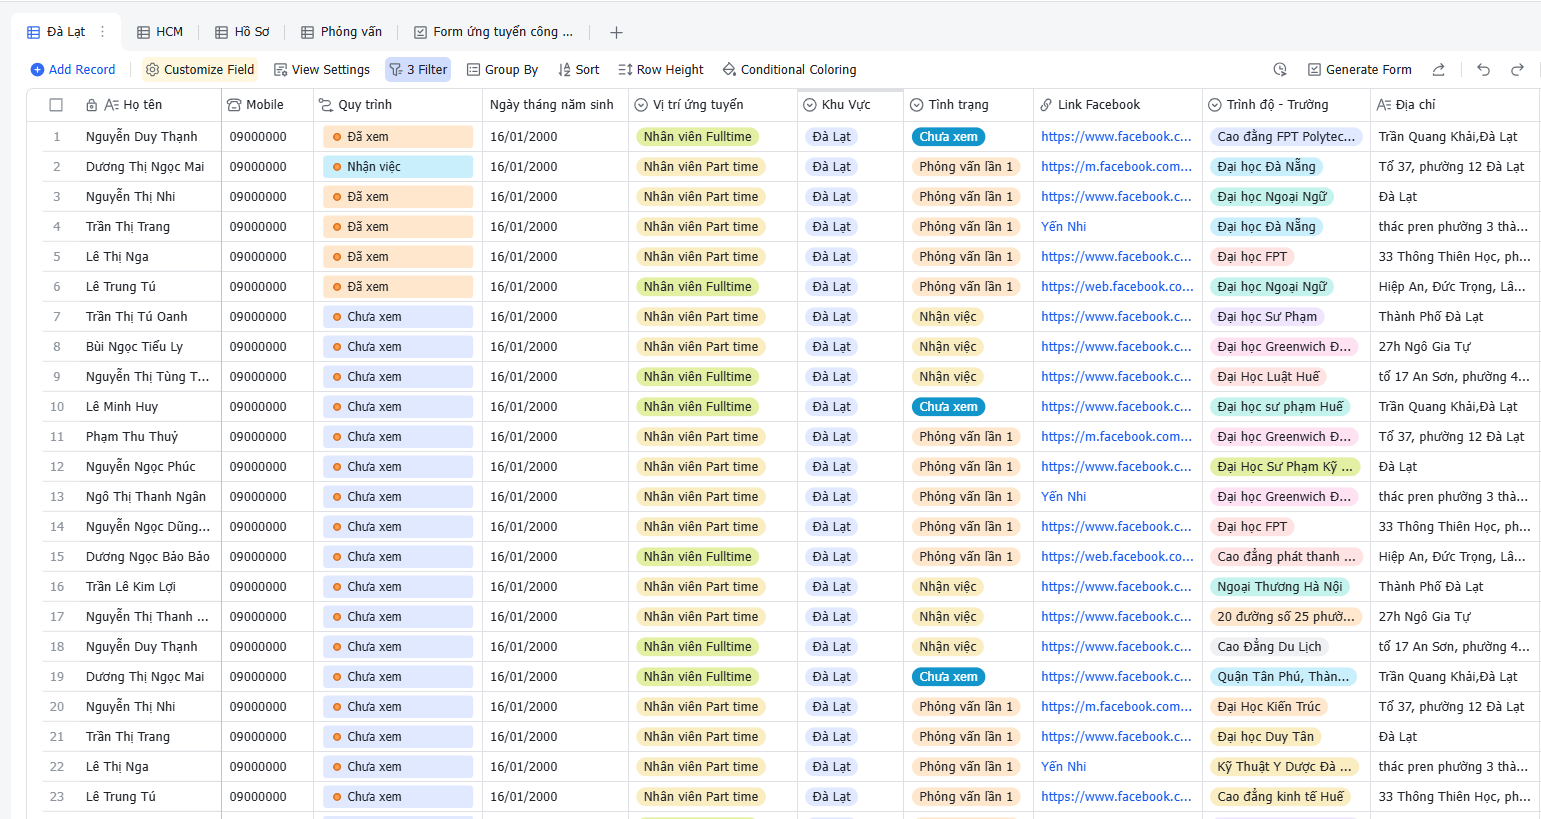Open Facebook link in row 1
This screenshot has width=1541, height=819.
1116,137
